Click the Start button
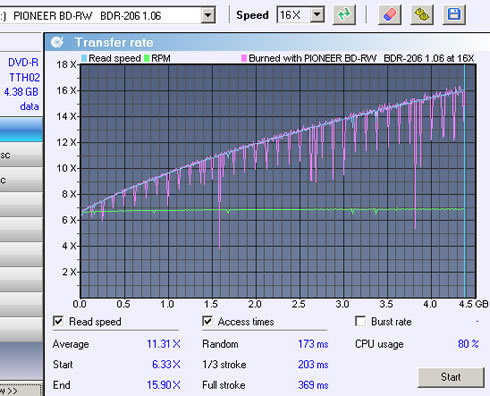 (x=451, y=377)
